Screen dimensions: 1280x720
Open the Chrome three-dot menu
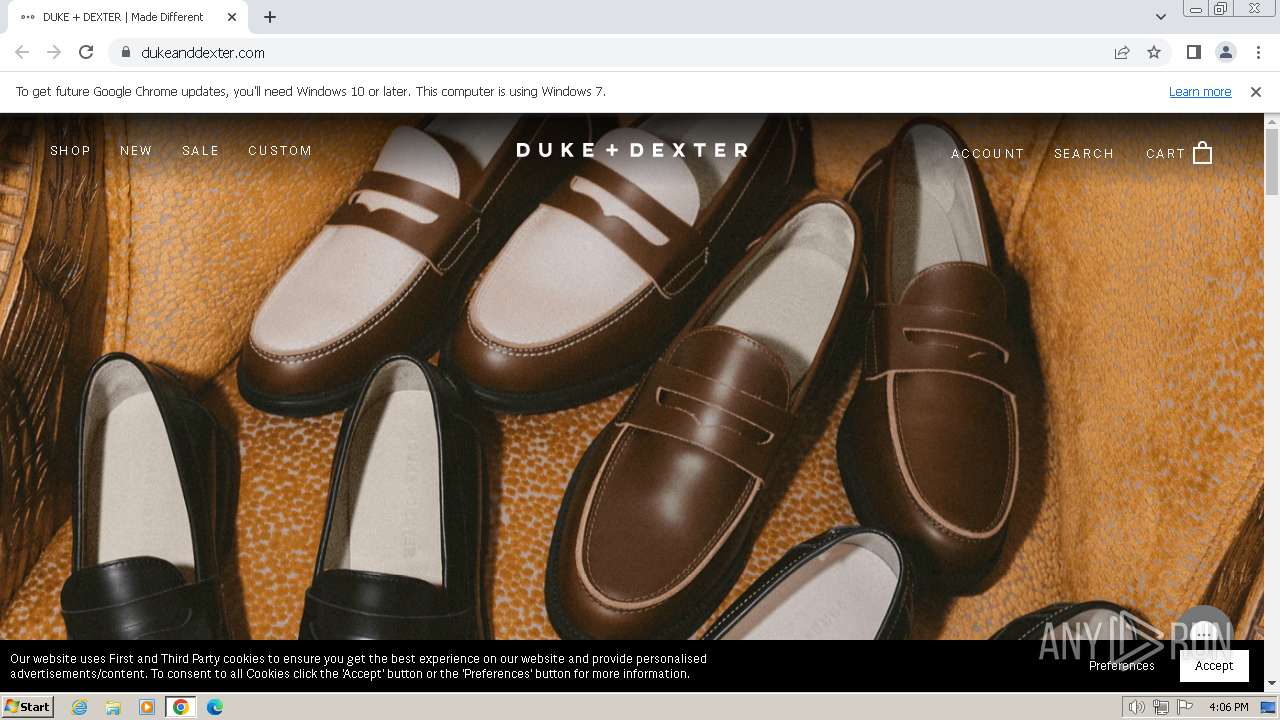(x=1258, y=52)
